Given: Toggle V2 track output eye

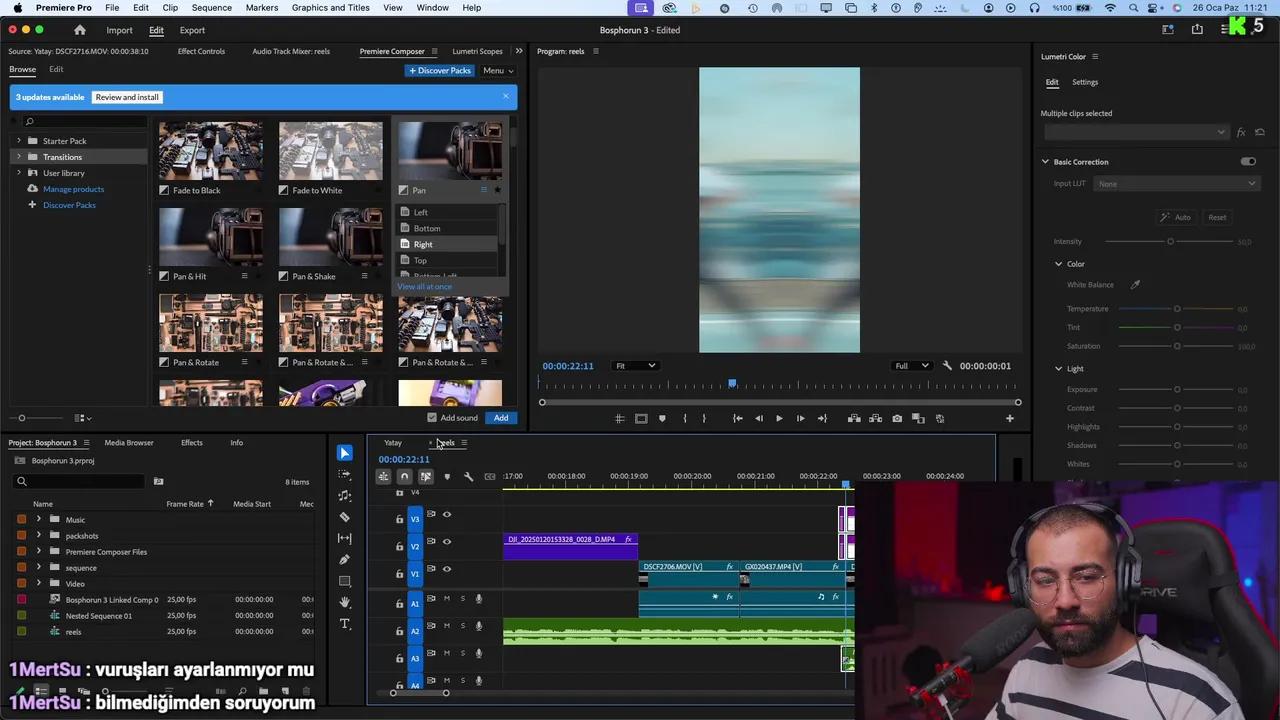Looking at the screenshot, I should [447, 542].
